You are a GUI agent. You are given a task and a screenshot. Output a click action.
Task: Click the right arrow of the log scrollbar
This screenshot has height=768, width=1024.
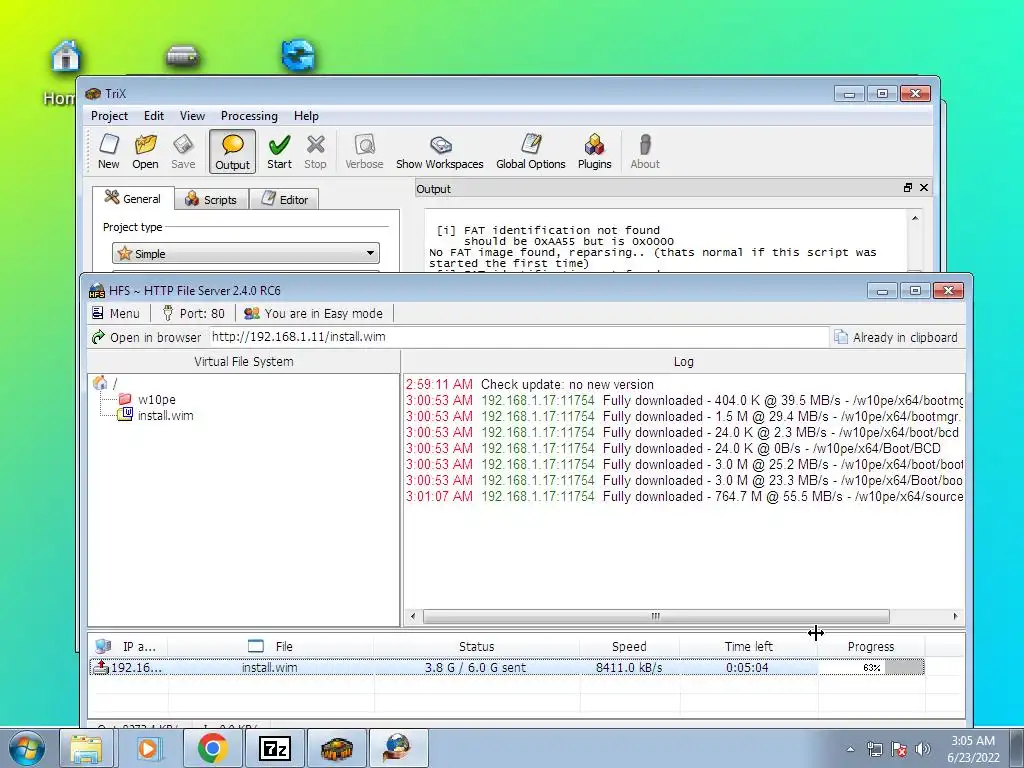pyautogui.click(x=955, y=616)
